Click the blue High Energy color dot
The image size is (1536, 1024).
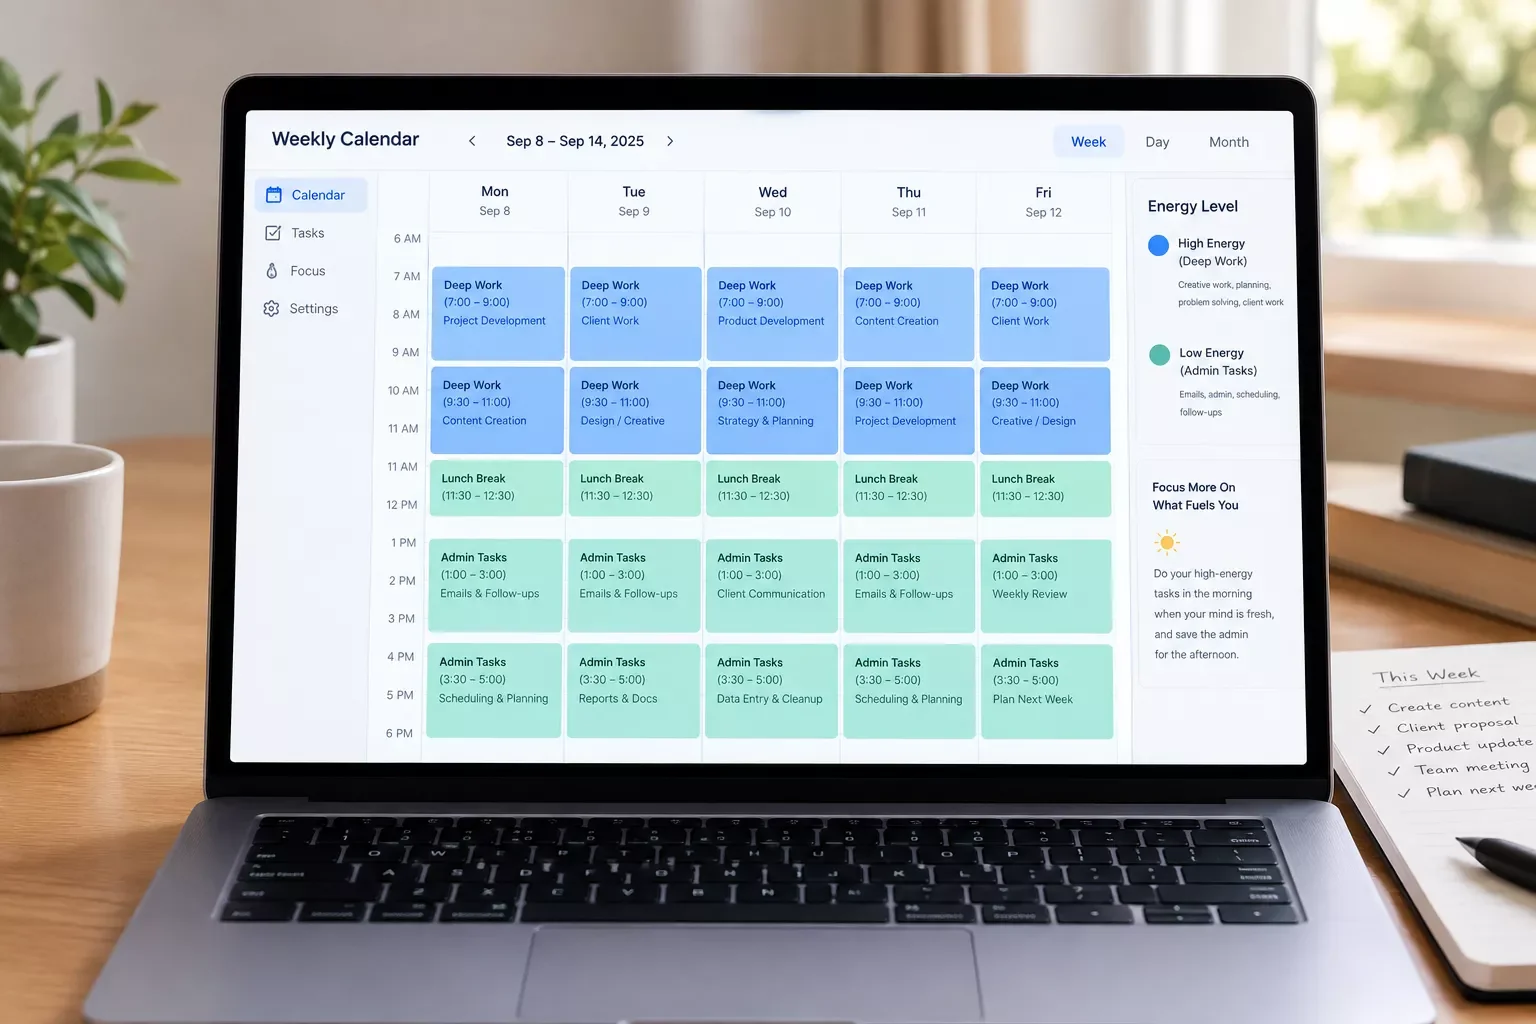click(1158, 245)
